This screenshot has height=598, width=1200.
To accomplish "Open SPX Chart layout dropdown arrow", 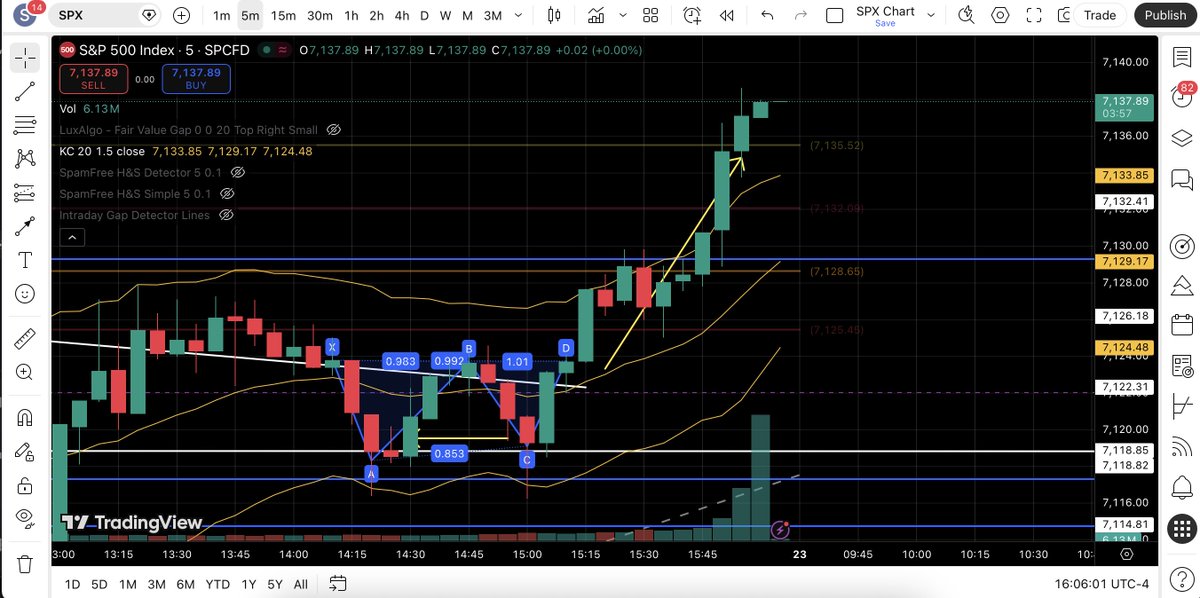I will coord(931,15).
